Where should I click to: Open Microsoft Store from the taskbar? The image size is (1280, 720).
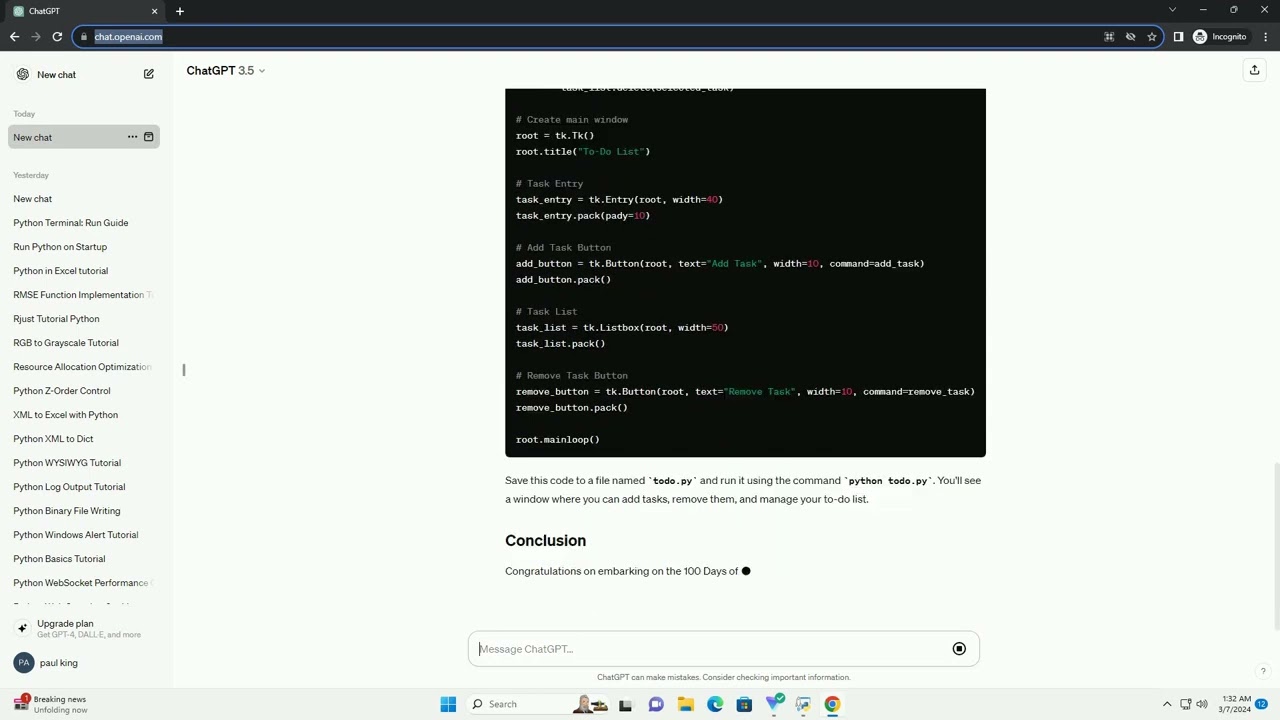pos(744,704)
